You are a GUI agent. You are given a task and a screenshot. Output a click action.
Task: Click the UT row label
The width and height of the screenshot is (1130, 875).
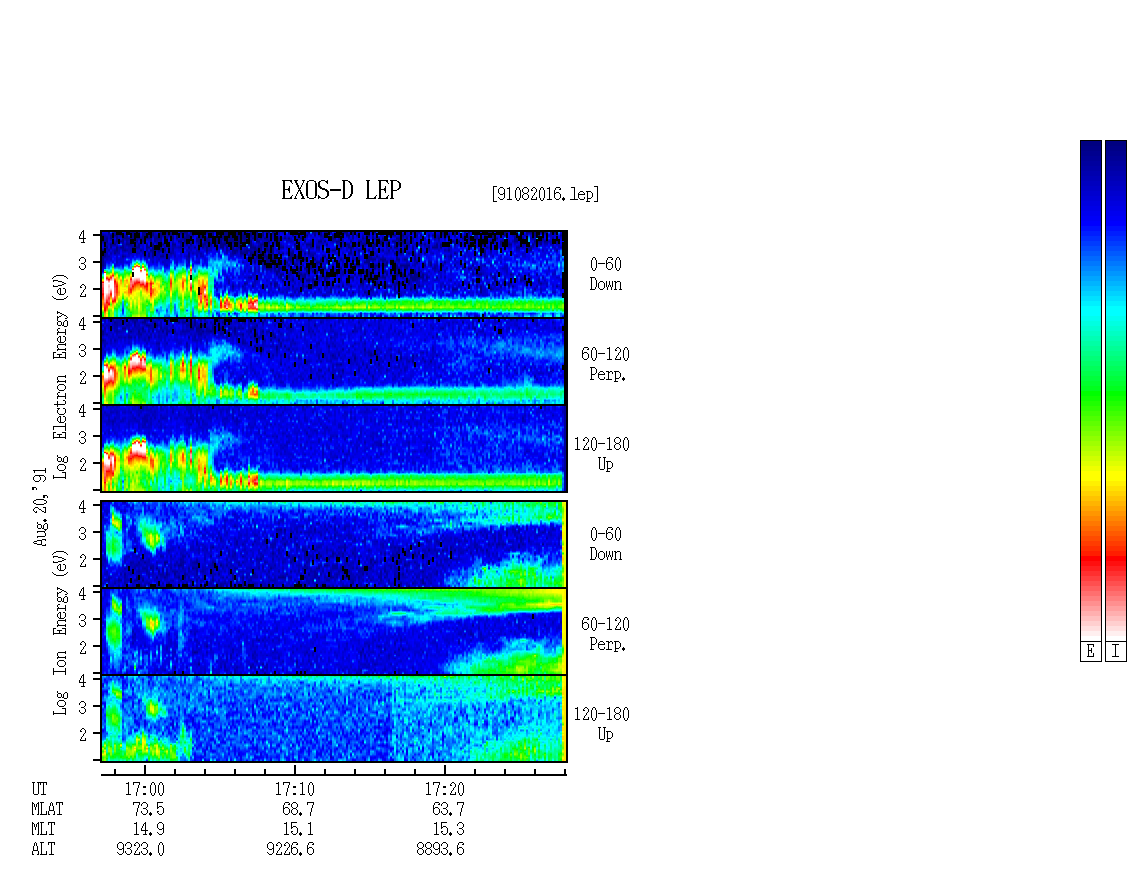click(39, 789)
